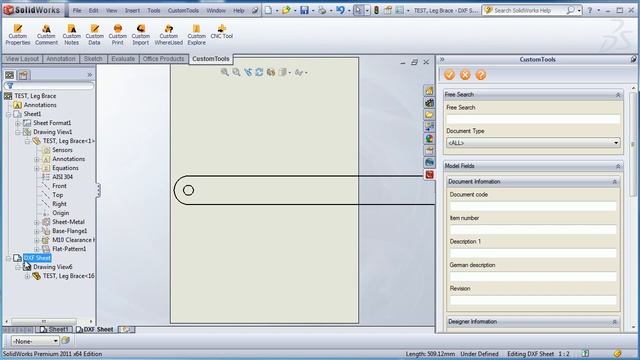Click the filter funnel in the tree search
This screenshot has height=360, width=640.
(x=10, y=86)
